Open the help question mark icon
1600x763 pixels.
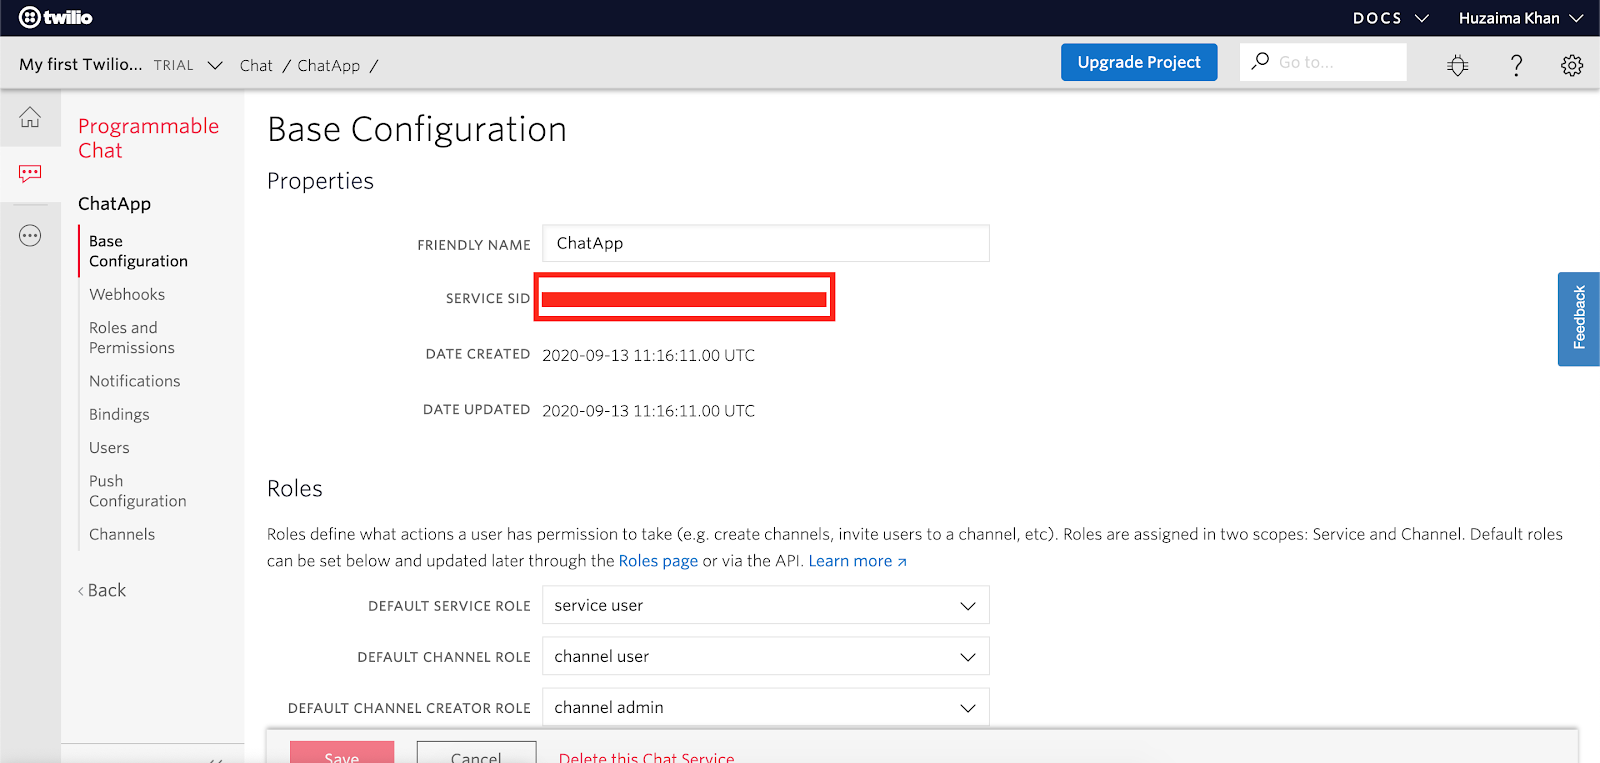1516,66
